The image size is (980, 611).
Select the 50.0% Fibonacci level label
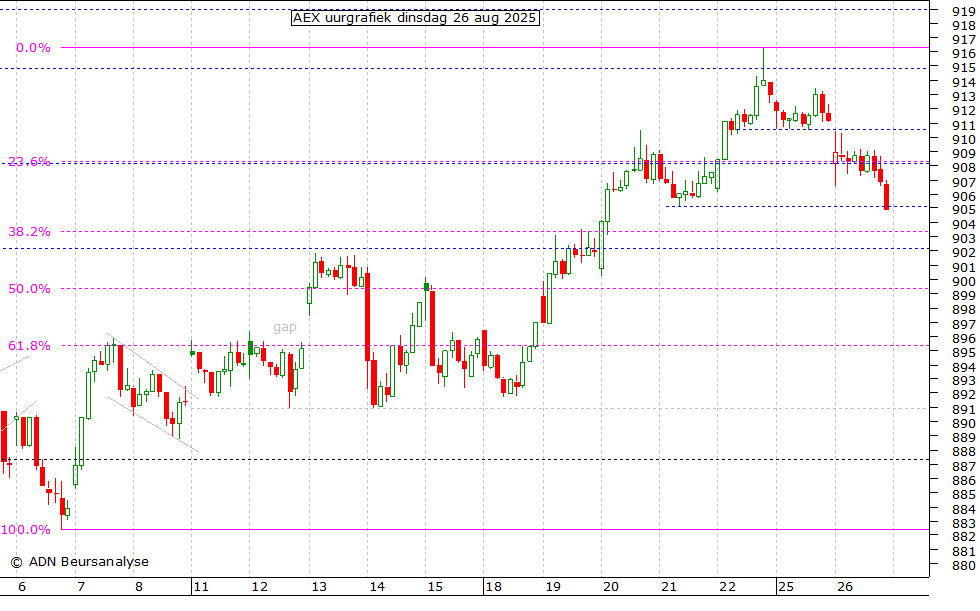click(x=29, y=289)
